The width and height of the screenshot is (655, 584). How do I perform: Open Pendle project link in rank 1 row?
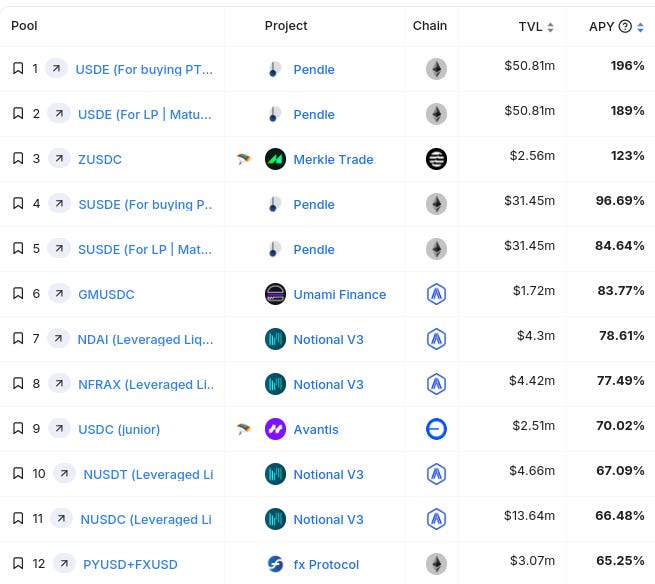(x=314, y=69)
